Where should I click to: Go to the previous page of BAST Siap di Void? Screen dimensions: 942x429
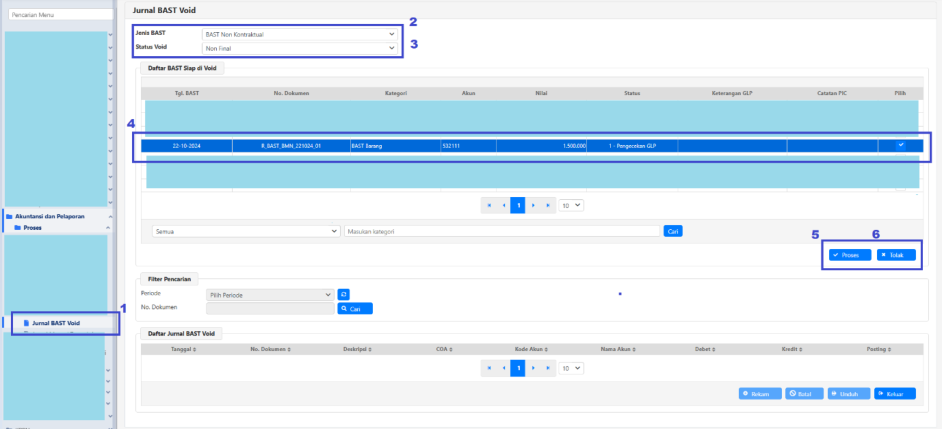point(503,205)
